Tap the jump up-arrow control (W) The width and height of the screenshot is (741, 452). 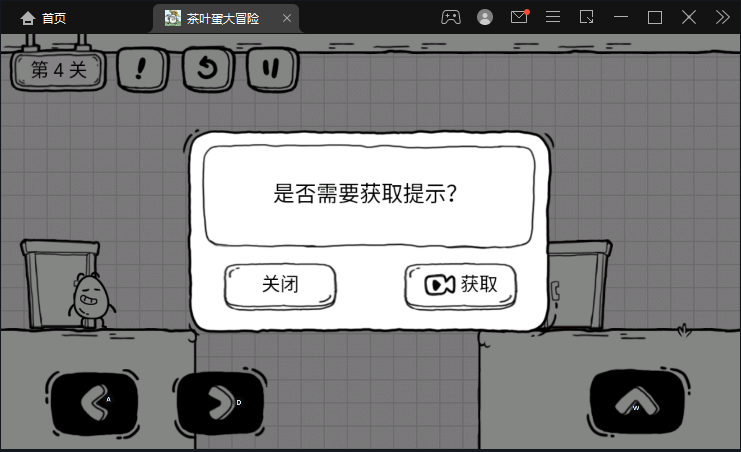638,402
